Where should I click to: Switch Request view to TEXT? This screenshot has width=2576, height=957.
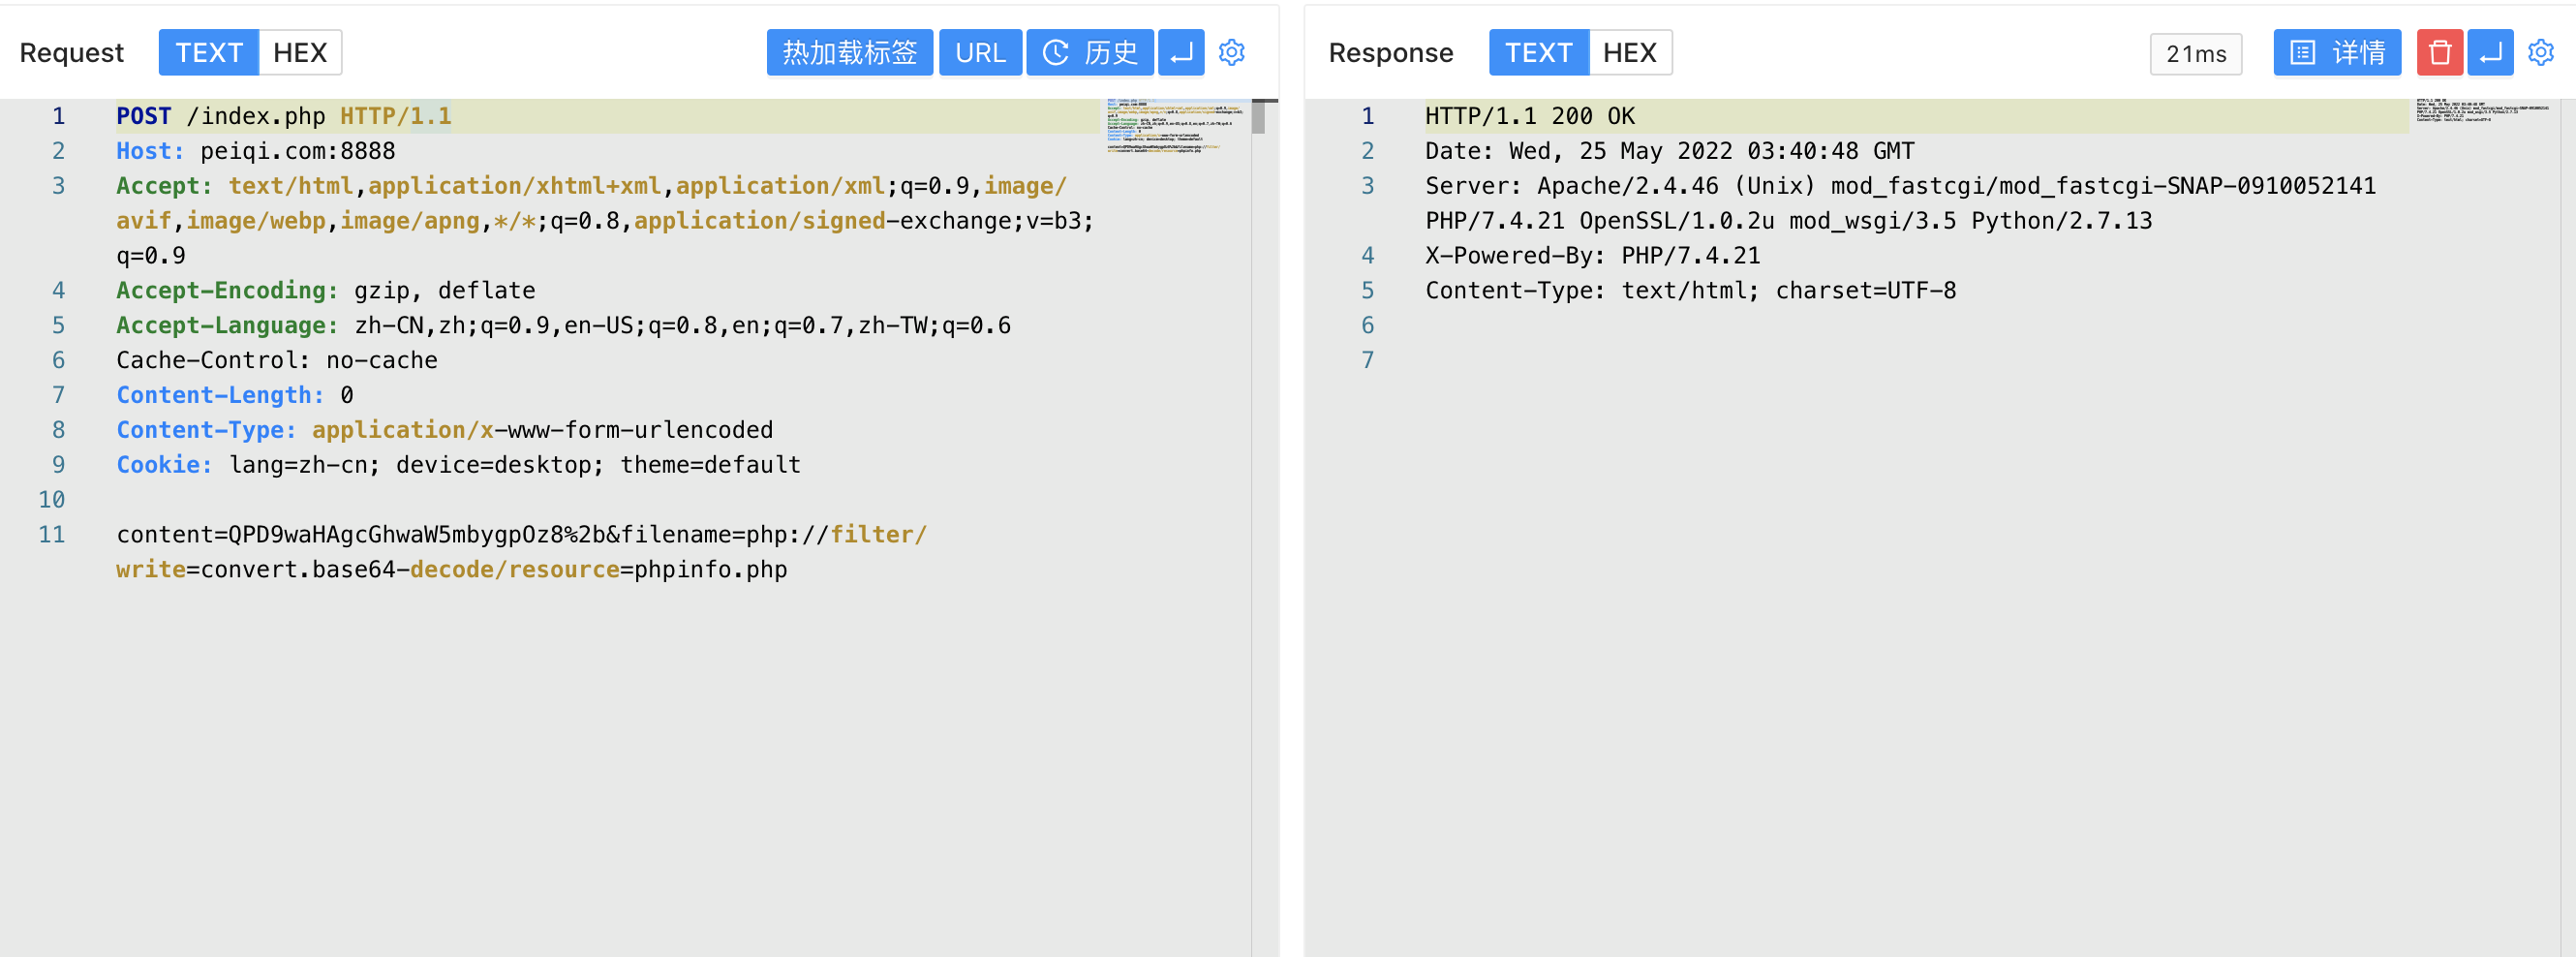point(209,52)
